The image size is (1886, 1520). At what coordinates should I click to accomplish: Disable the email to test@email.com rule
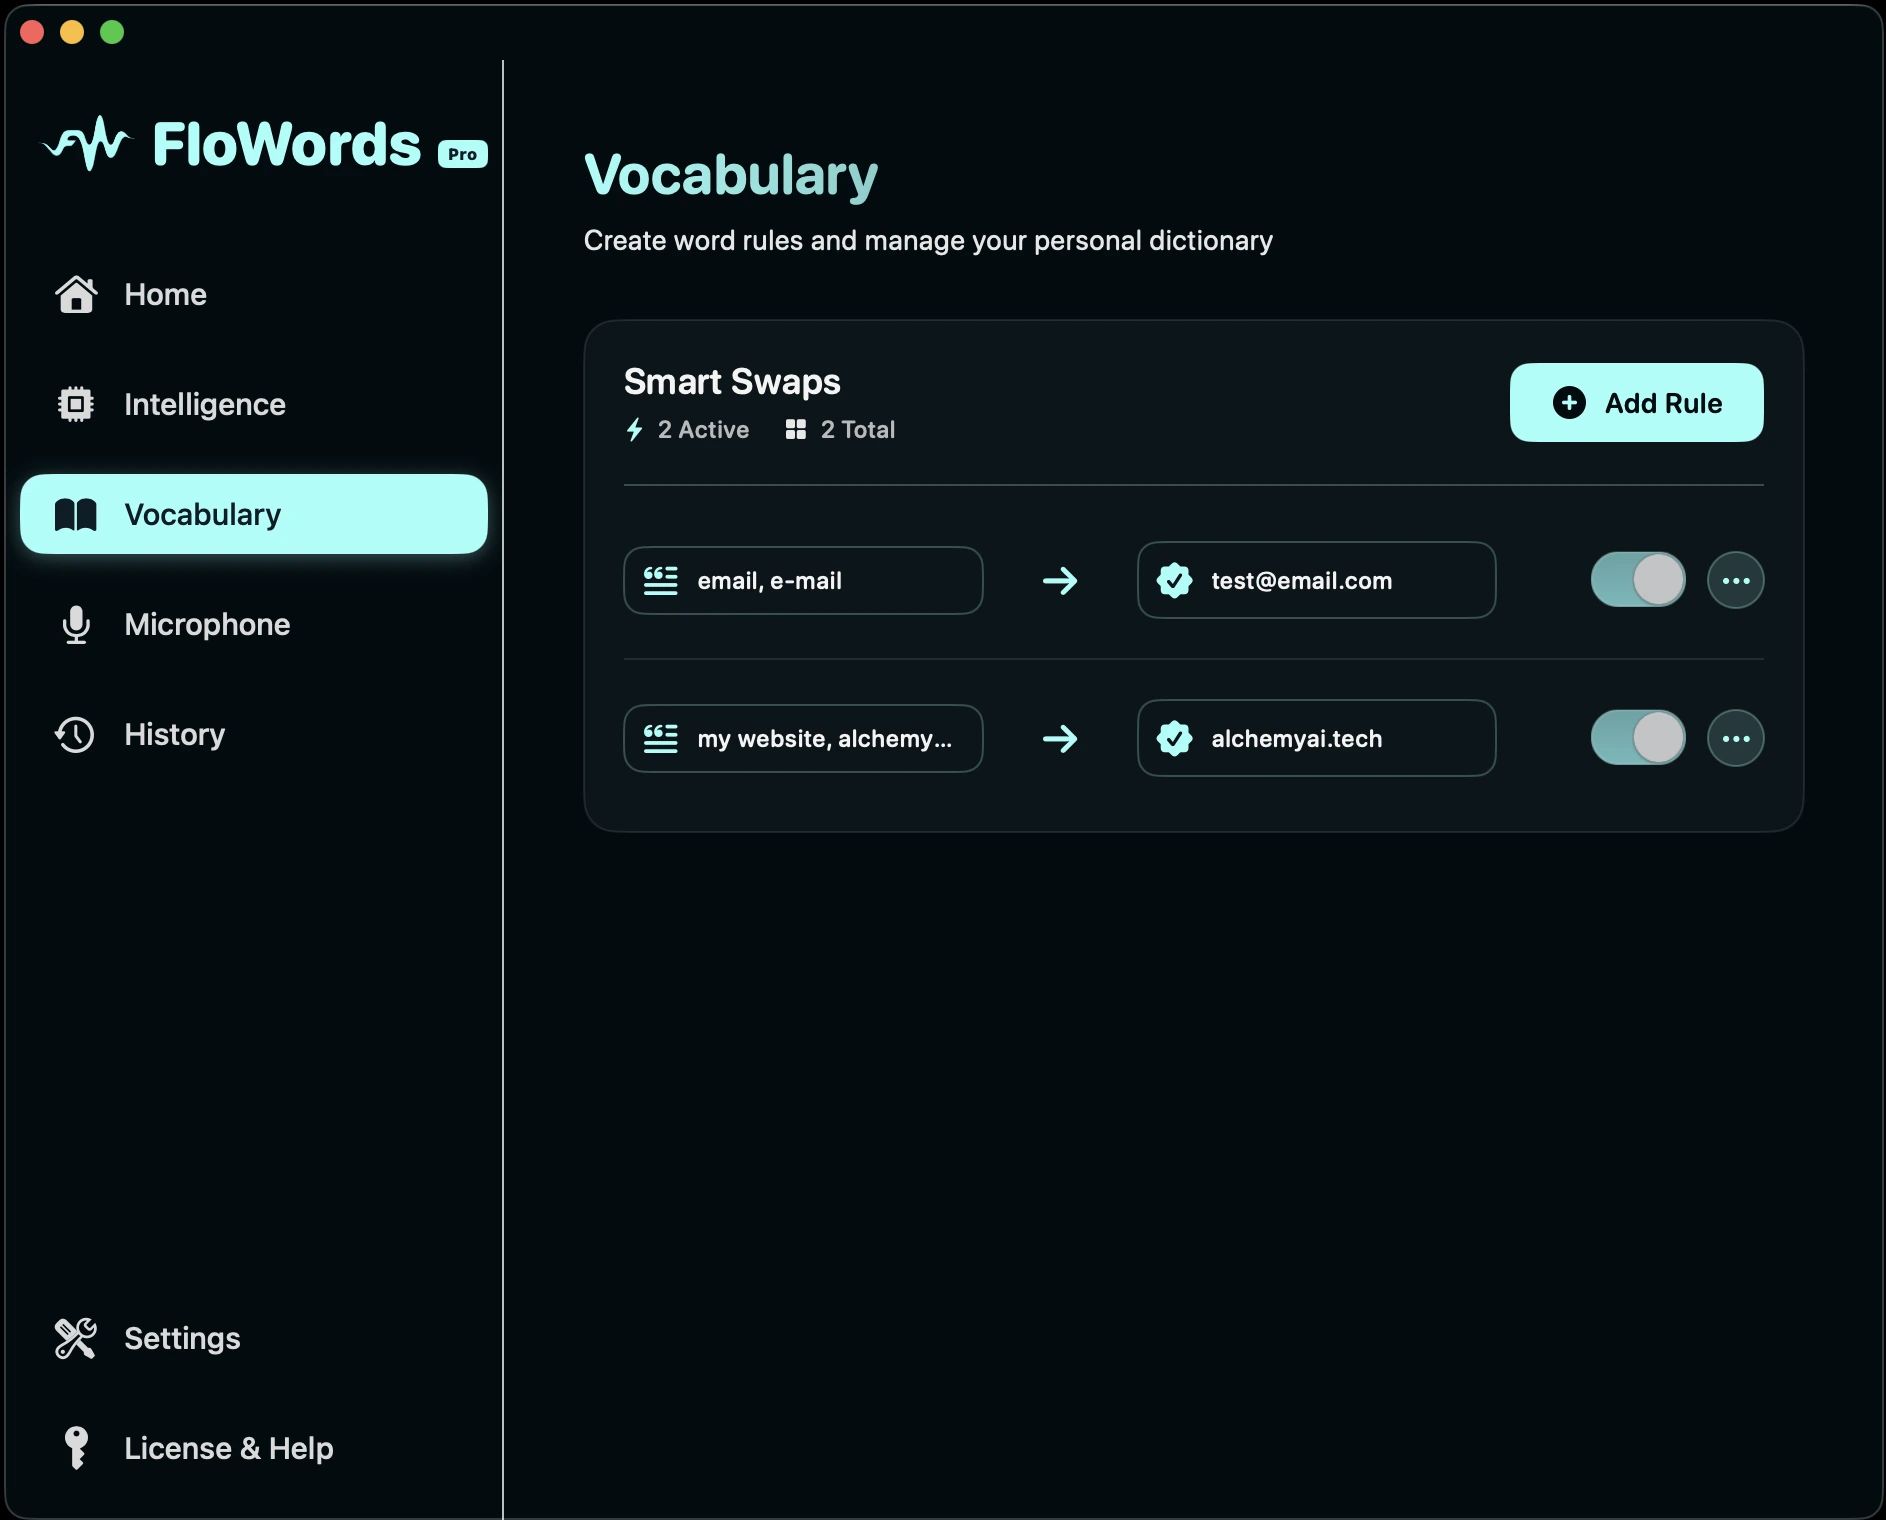point(1637,580)
